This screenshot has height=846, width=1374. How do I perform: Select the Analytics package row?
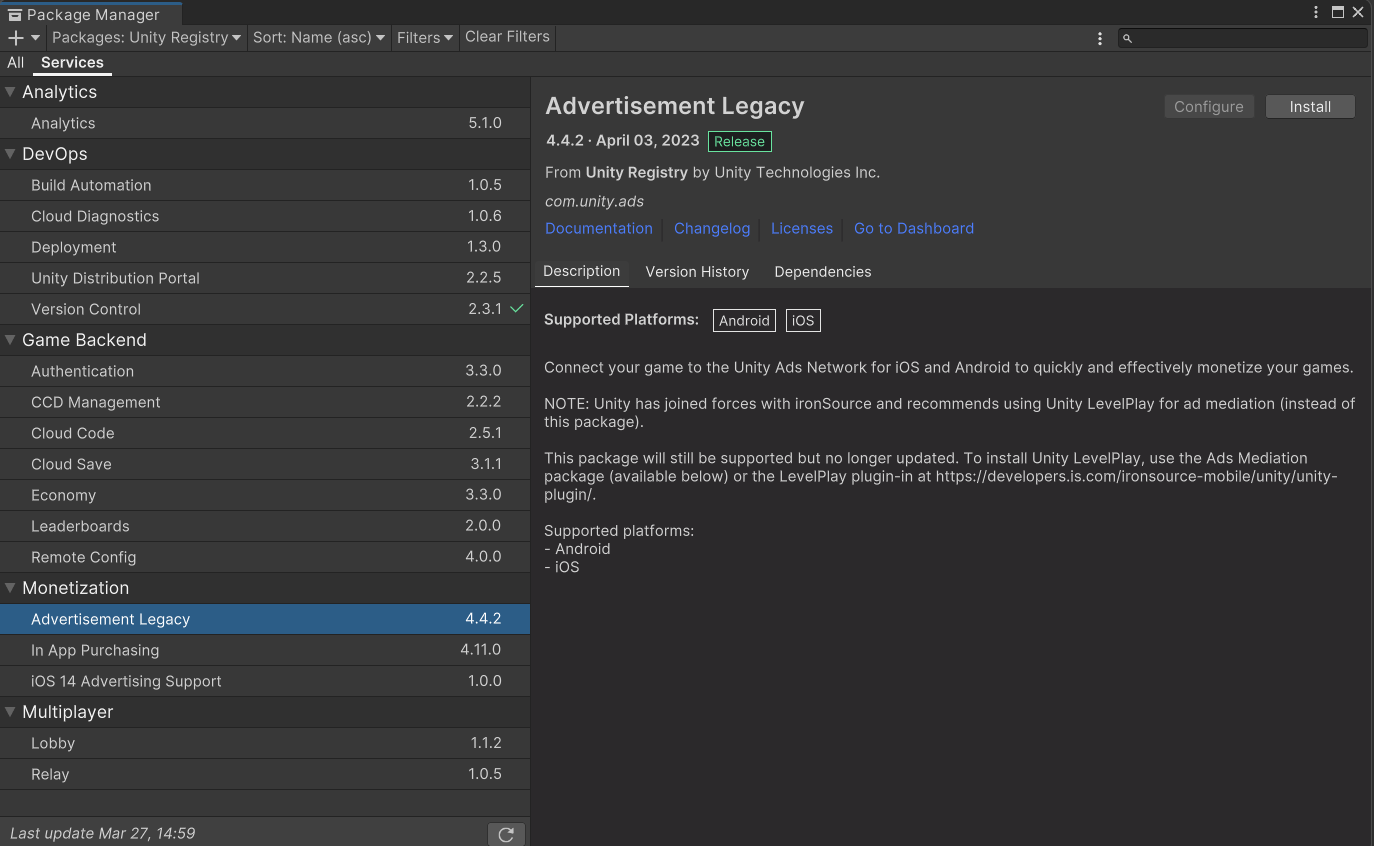pyautogui.click(x=265, y=123)
